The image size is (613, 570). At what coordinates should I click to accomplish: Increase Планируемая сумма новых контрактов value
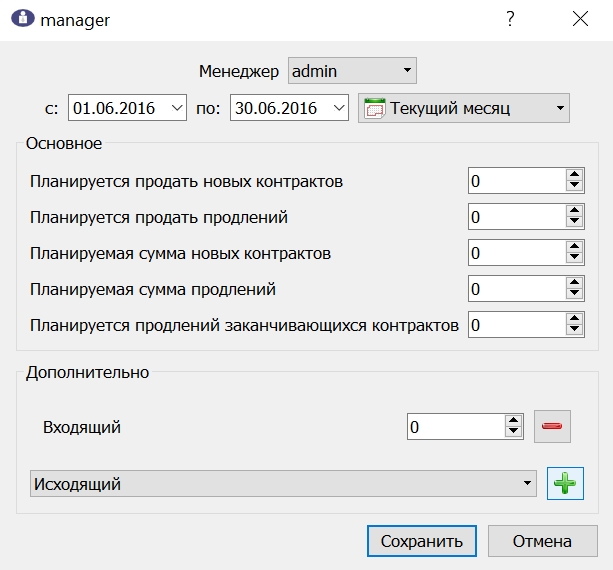point(574,247)
